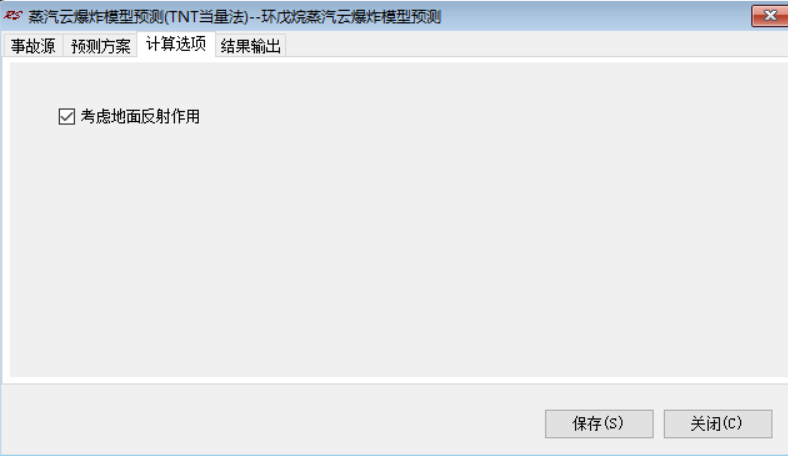Click the 关闭(C) button
The image size is (788, 456).
[x=718, y=423]
